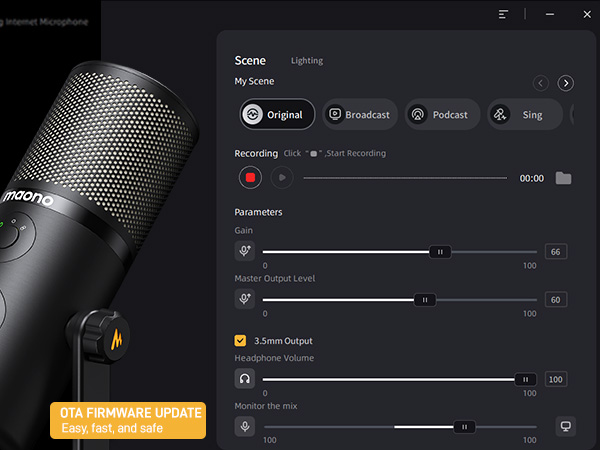This screenshot has height=450, width=600.
Task: Close the application window
Action: tap(587, 15)
